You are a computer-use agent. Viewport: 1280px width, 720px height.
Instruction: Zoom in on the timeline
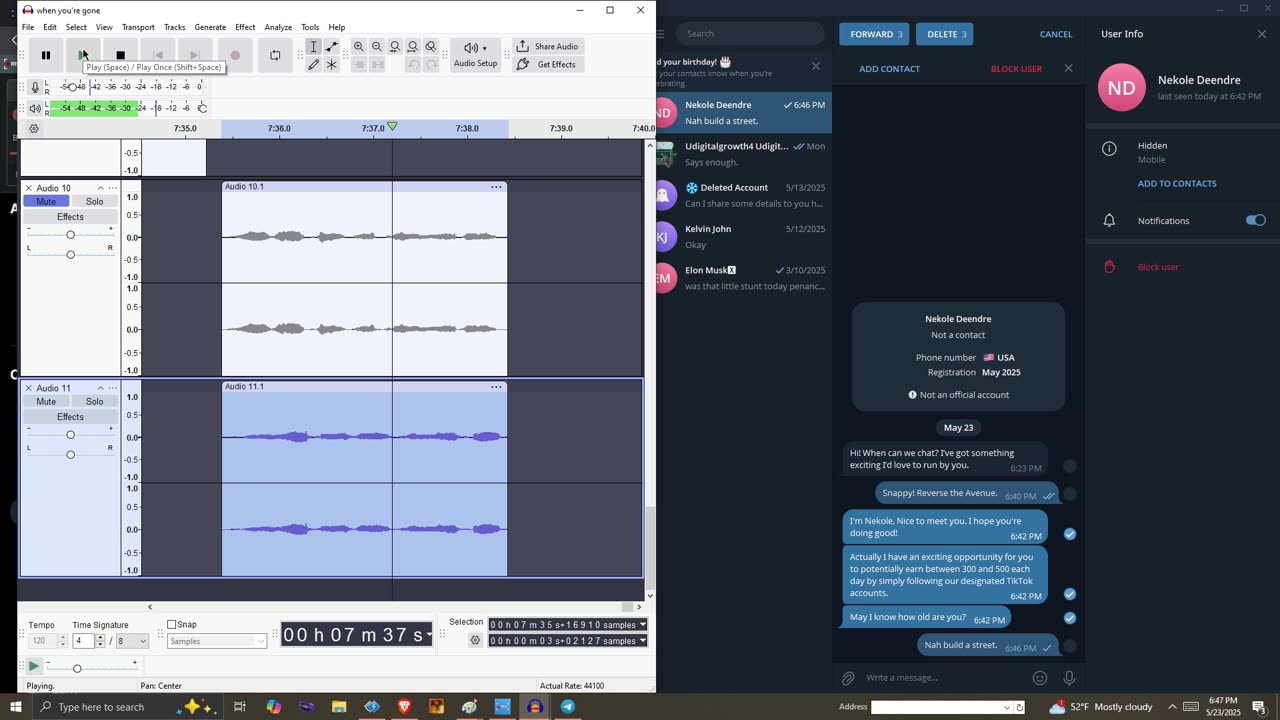pyautogui.click(x=359, y=47)
